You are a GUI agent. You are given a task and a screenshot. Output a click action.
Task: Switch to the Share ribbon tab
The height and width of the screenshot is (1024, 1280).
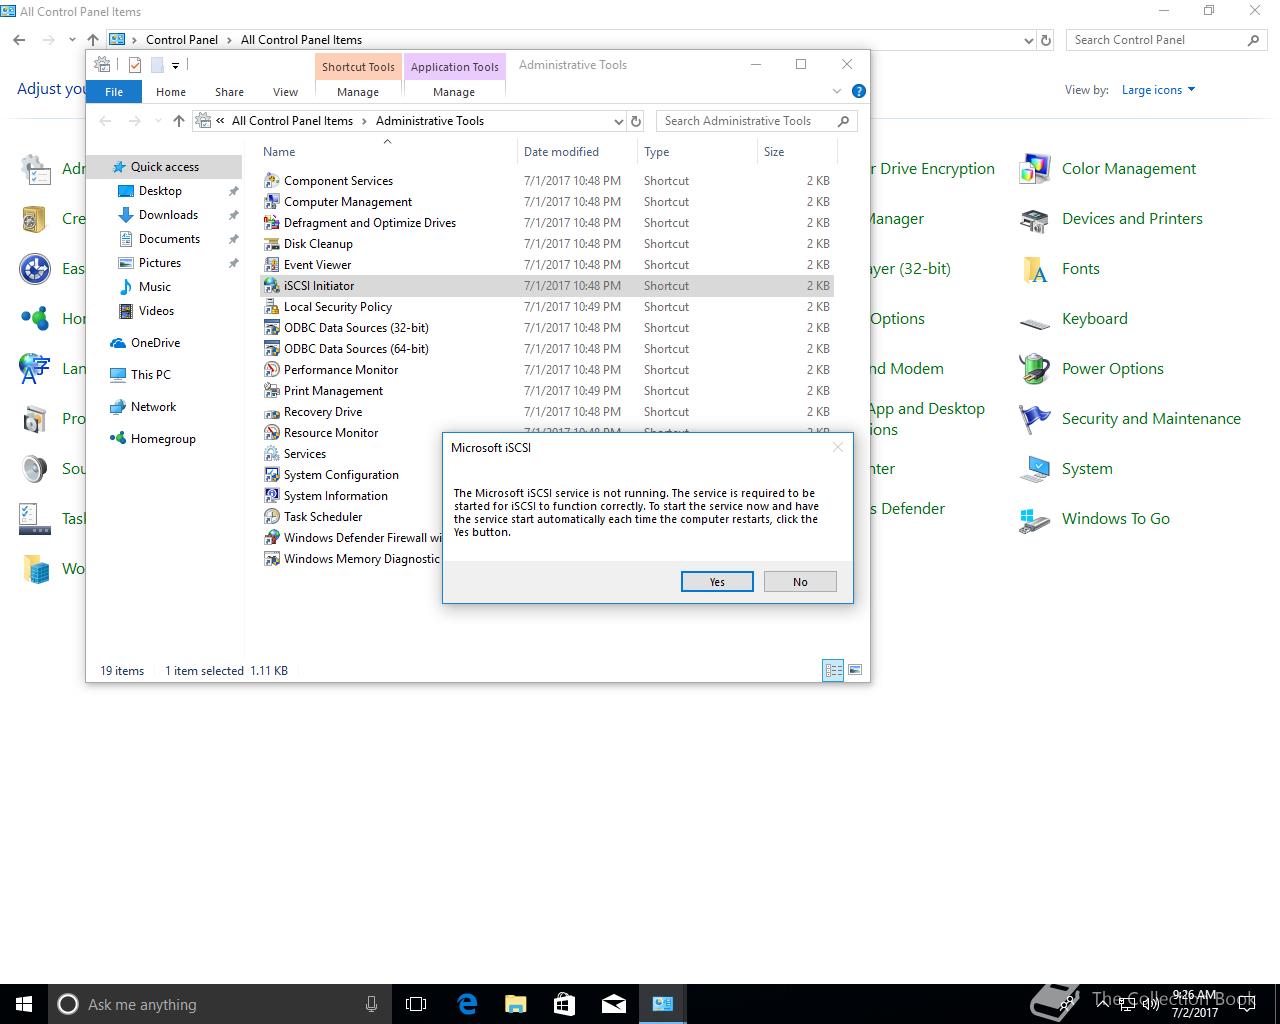tap(229, 92)
